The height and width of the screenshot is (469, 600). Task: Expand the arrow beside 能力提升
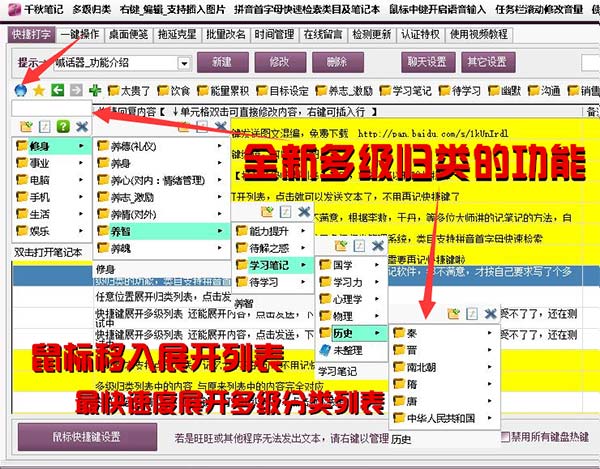303,231
